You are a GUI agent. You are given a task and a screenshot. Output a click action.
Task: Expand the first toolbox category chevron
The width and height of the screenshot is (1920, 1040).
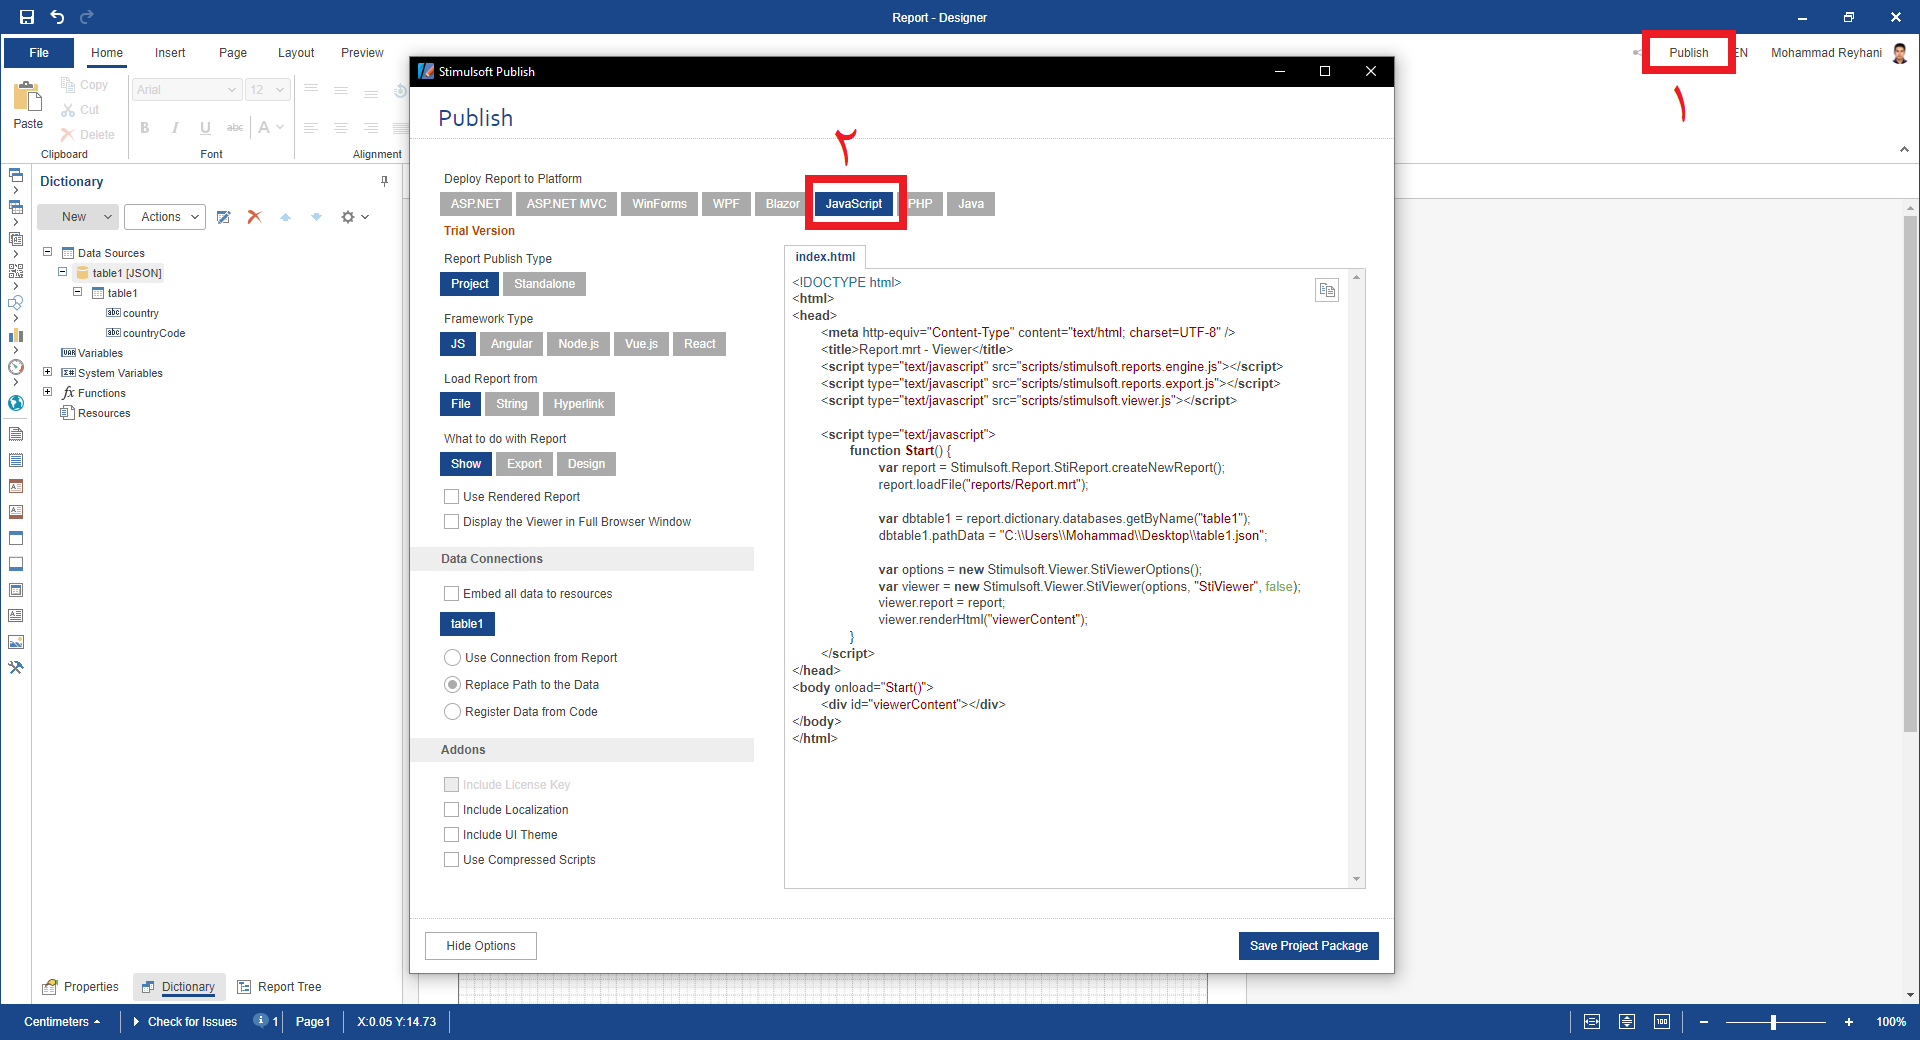(x=16, y=190)
